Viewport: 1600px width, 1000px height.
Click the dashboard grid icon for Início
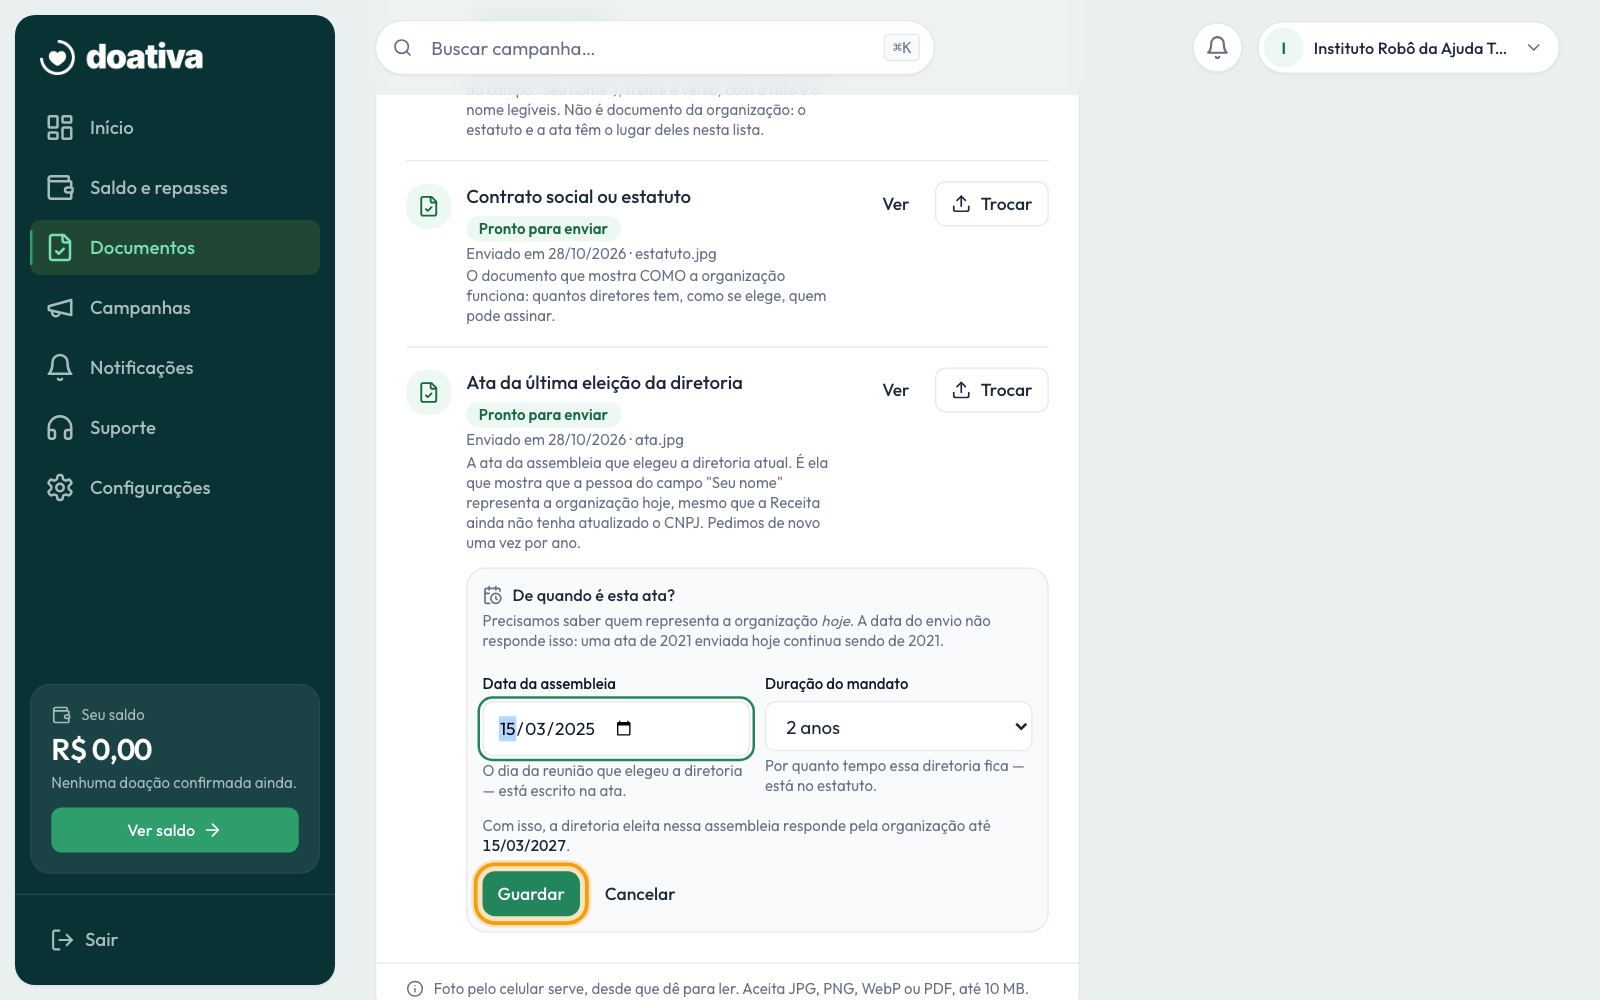coord(60,128)
